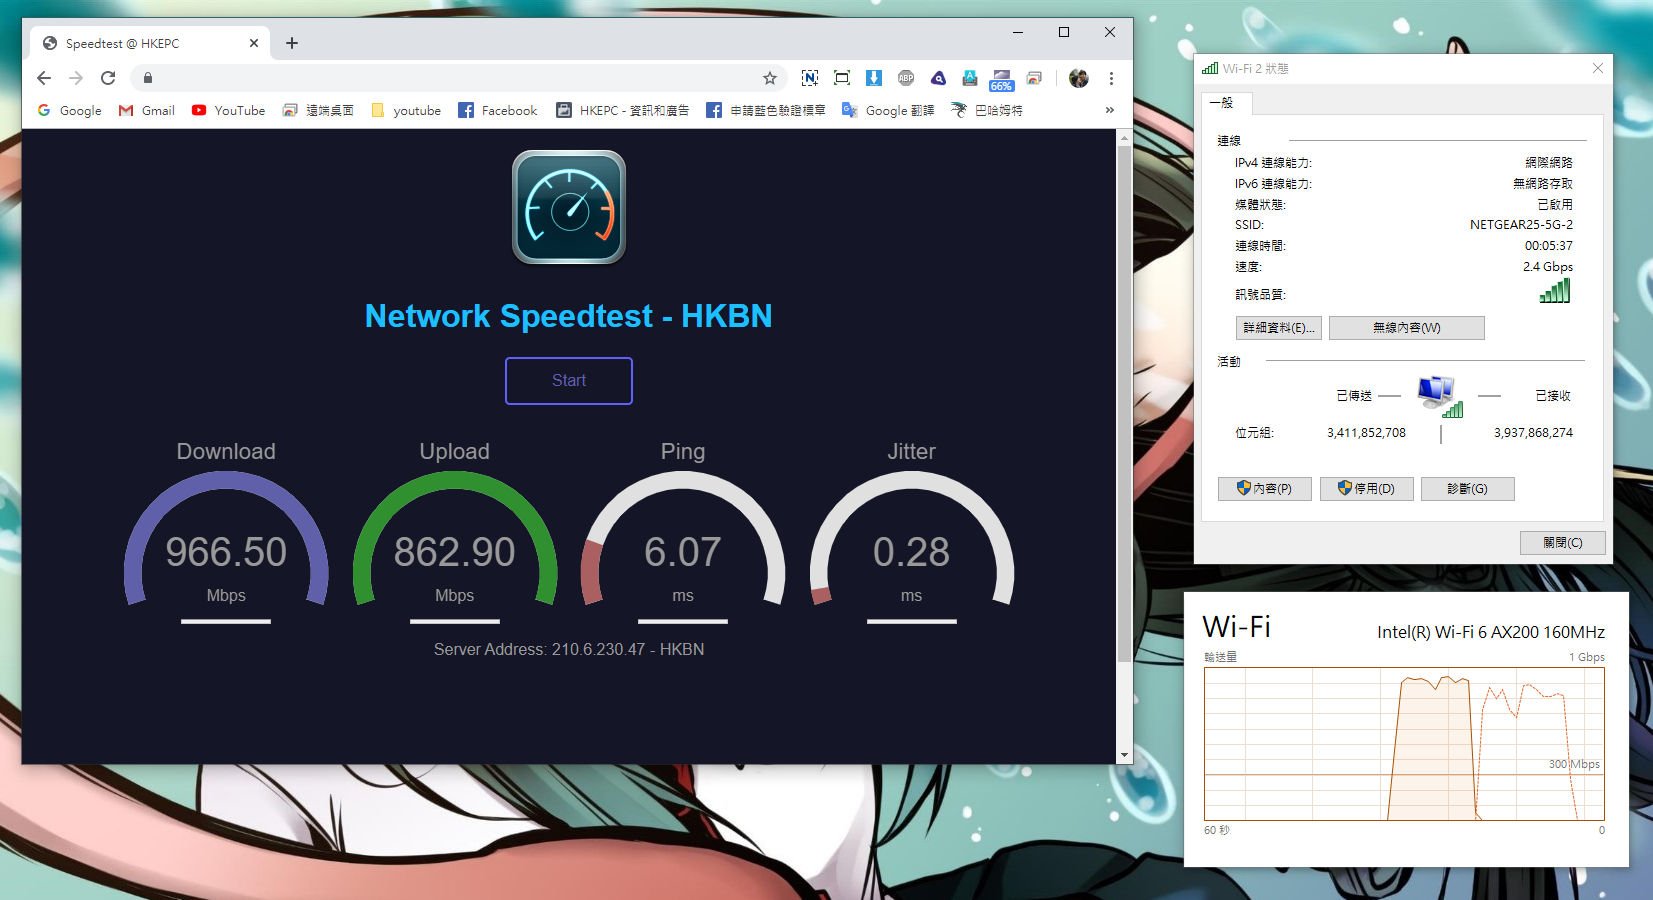
Task: Close the Speedtest @ HKEPC tab
Action: point(254,43)
